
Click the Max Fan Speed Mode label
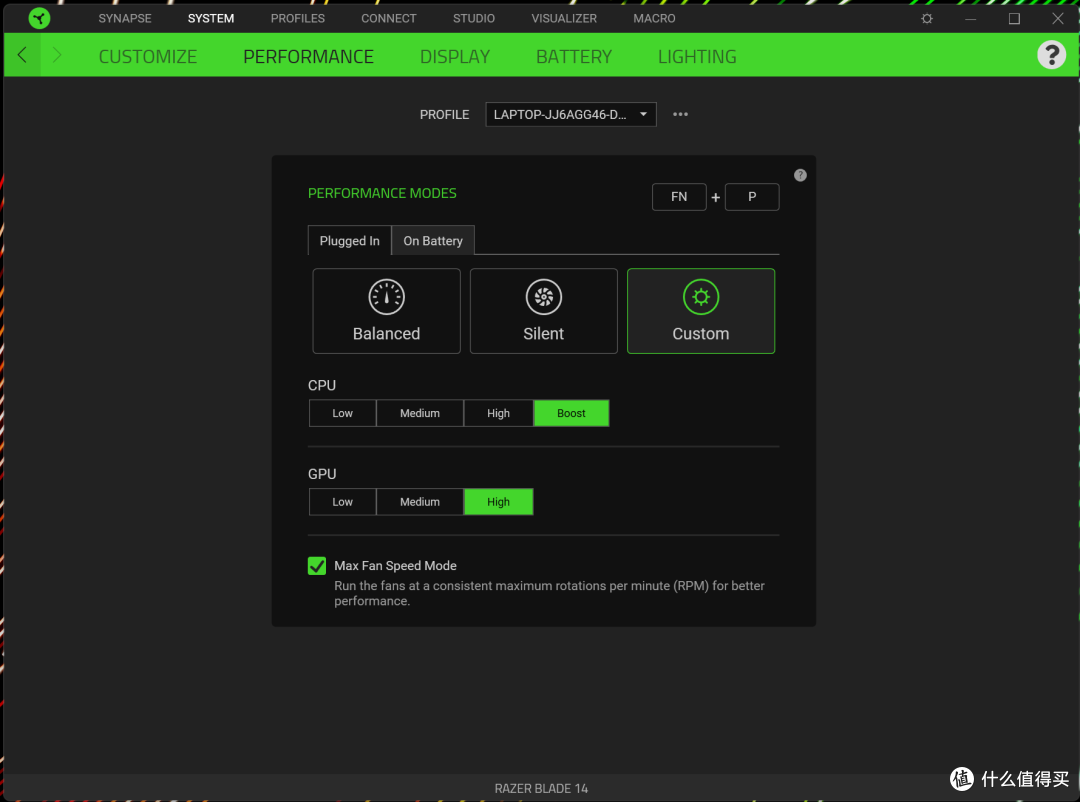pyautogui.click(x=395, y=566)
